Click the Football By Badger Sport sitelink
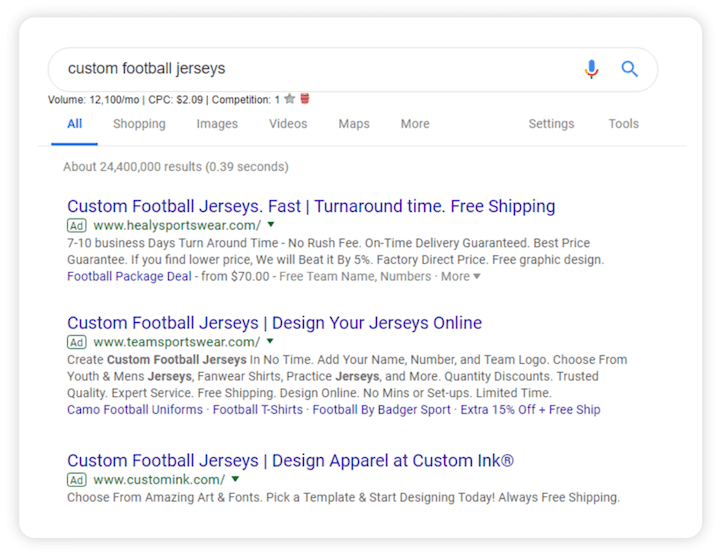The image size is (720, 558). pyautogui.click(x=382, y=410)
